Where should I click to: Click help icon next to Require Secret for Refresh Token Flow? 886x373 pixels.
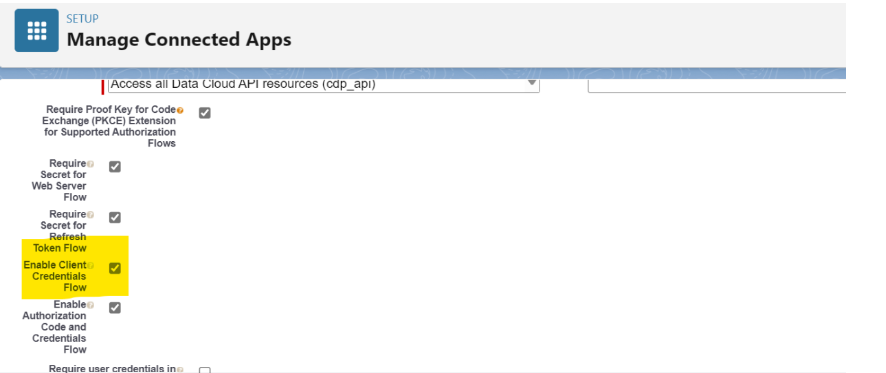[90, 215]
